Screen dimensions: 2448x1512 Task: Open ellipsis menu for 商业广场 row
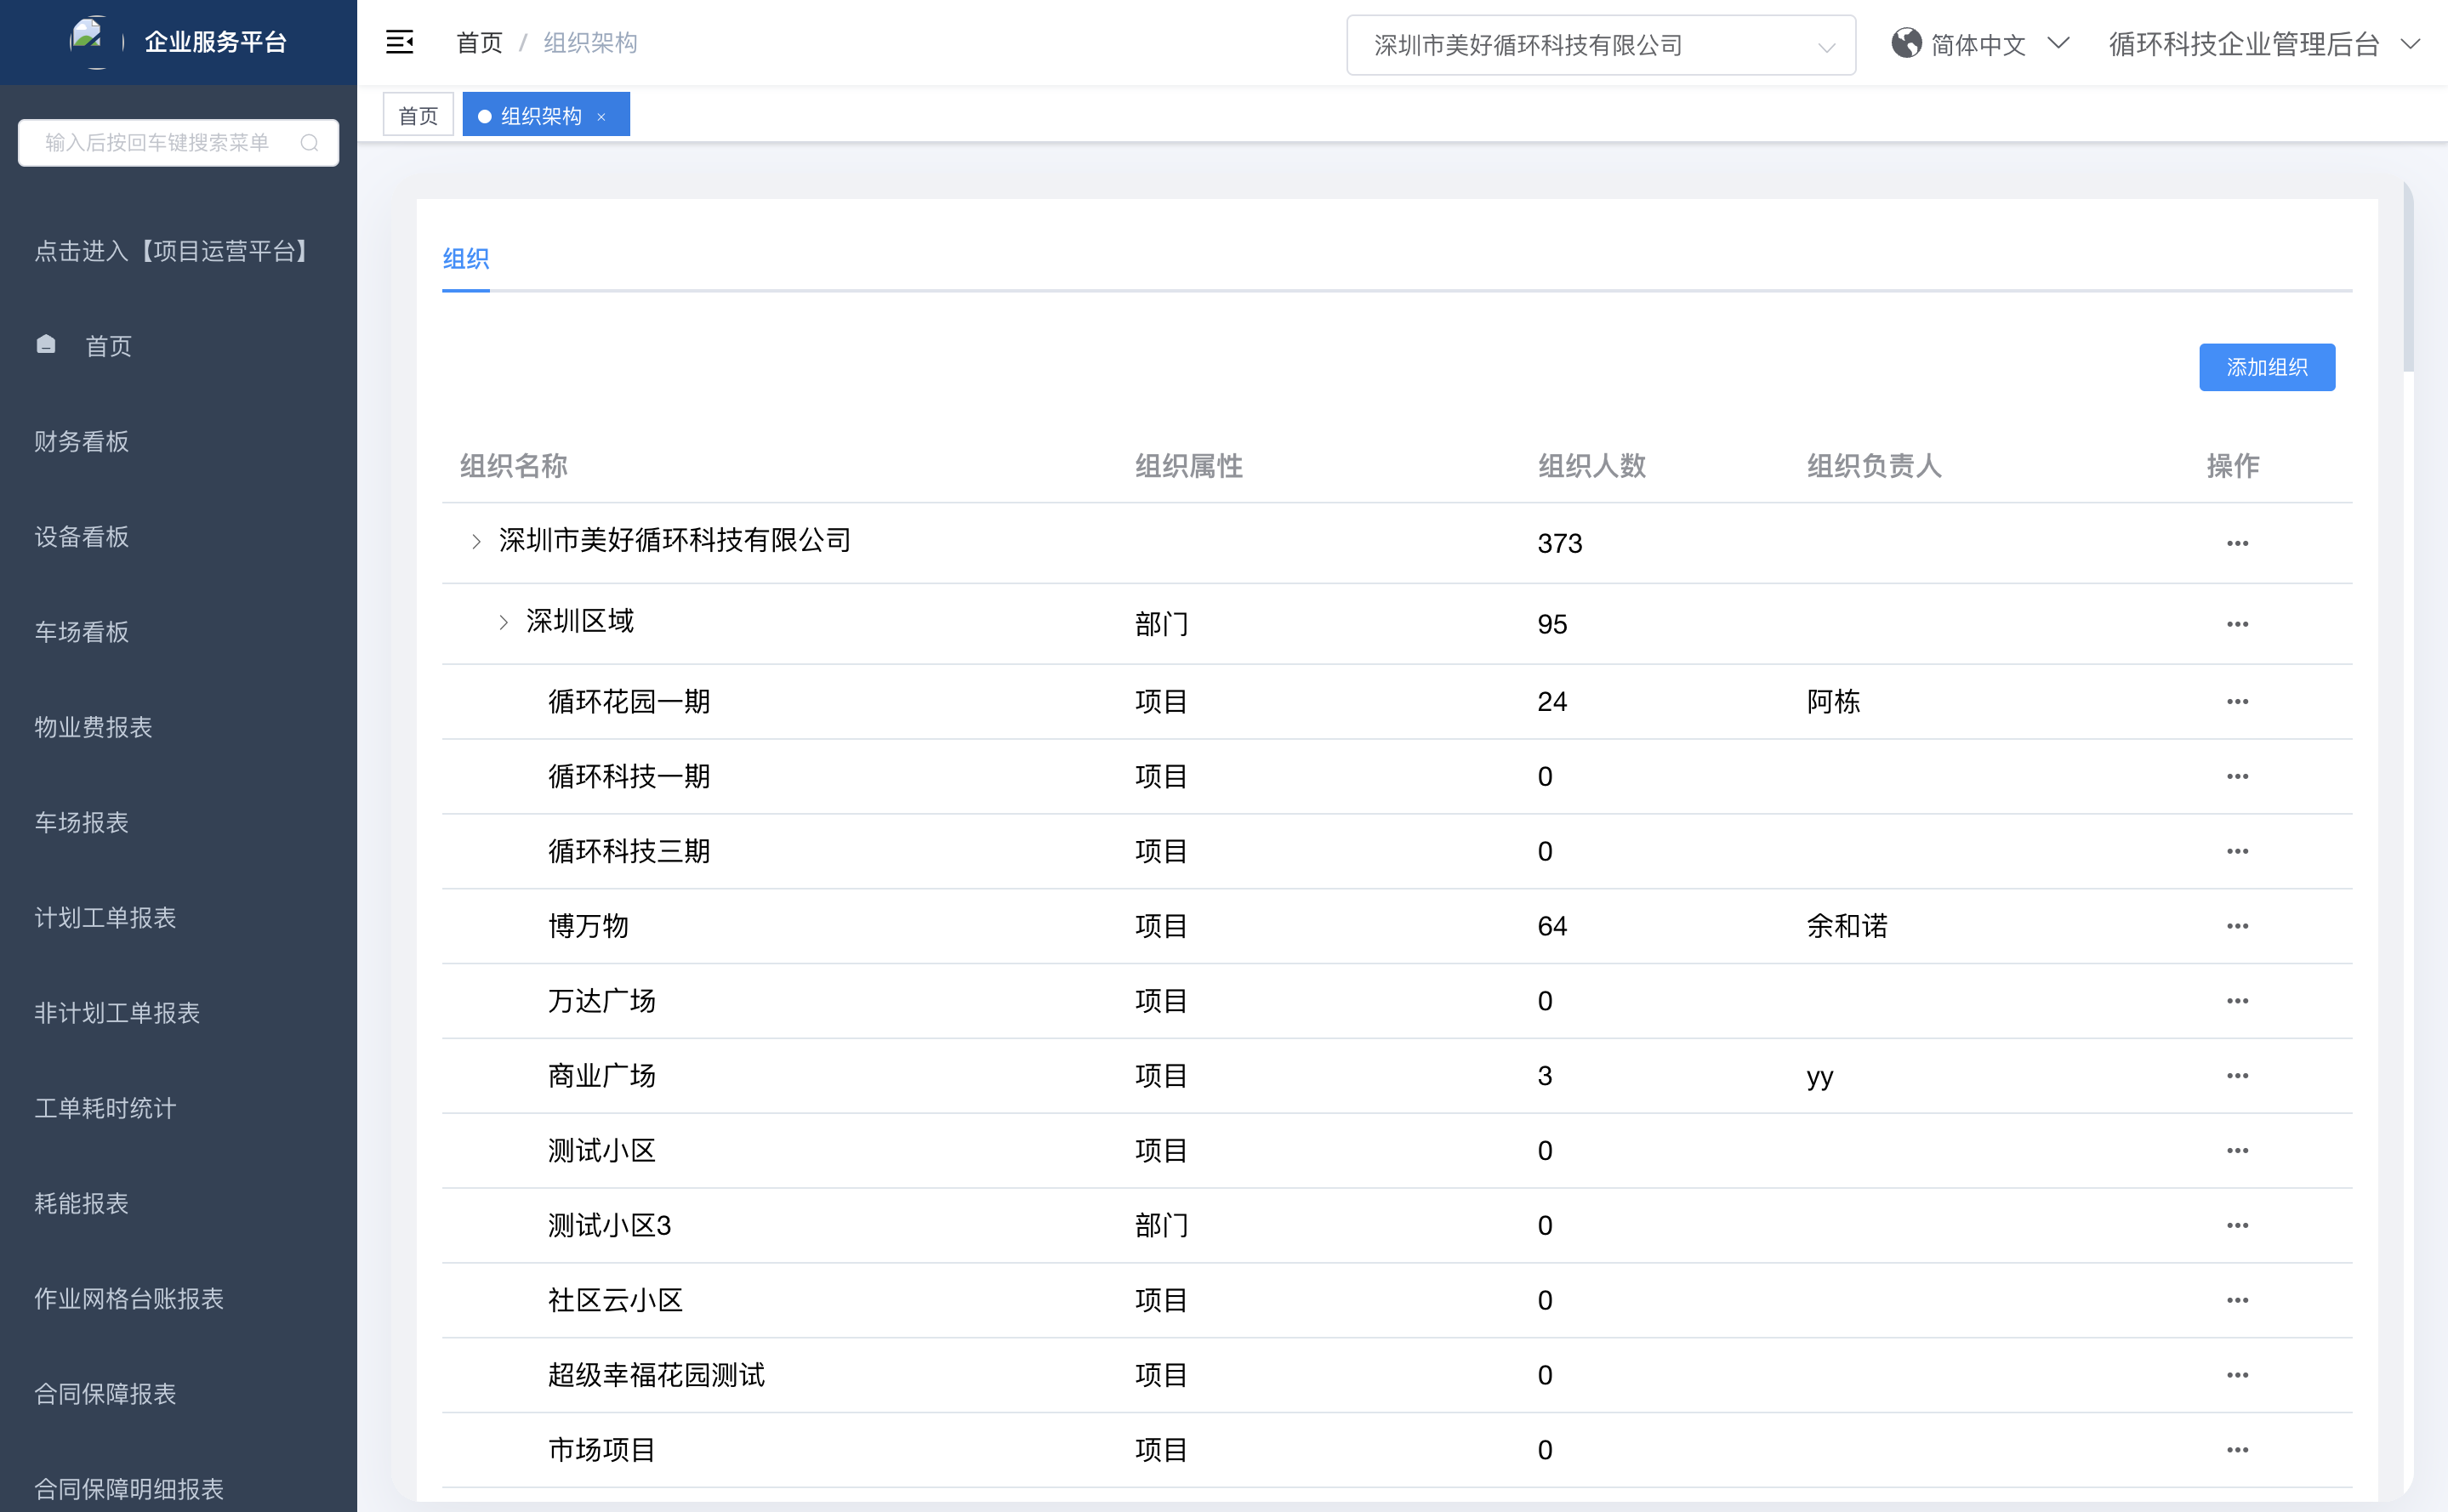tap(2236, 1076)
